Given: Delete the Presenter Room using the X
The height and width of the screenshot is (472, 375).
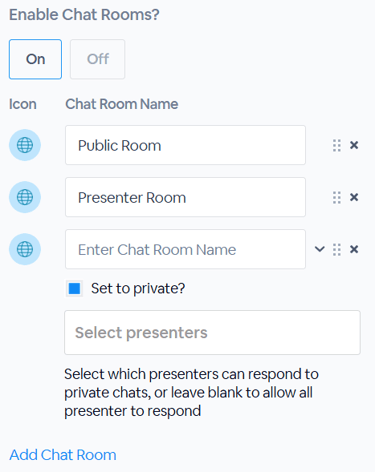Looking at the screenshot, I should 354,197.
